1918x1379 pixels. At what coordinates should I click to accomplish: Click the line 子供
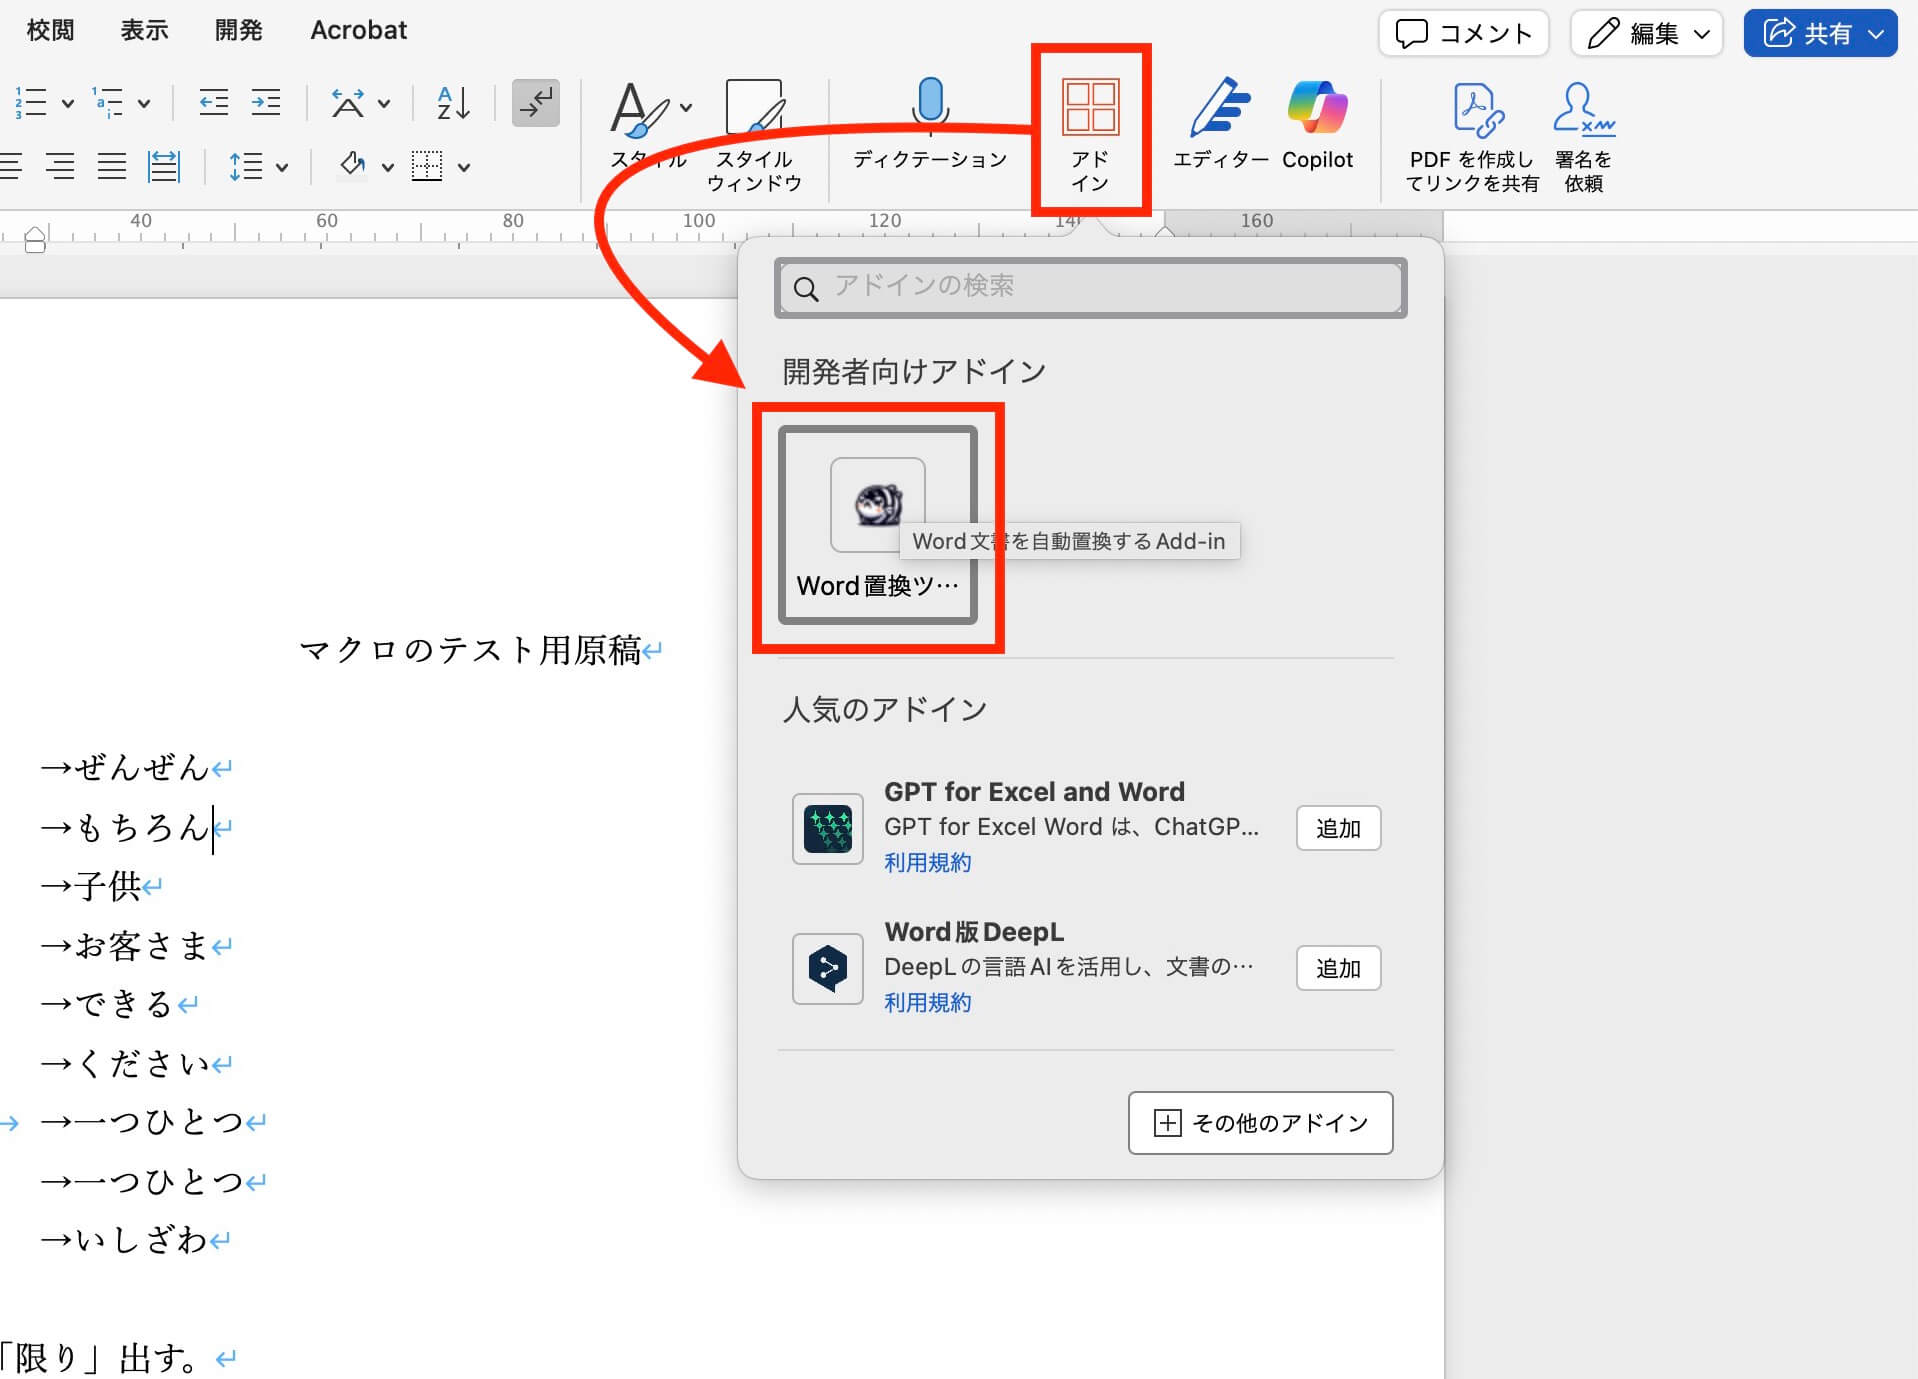[108, 886]
